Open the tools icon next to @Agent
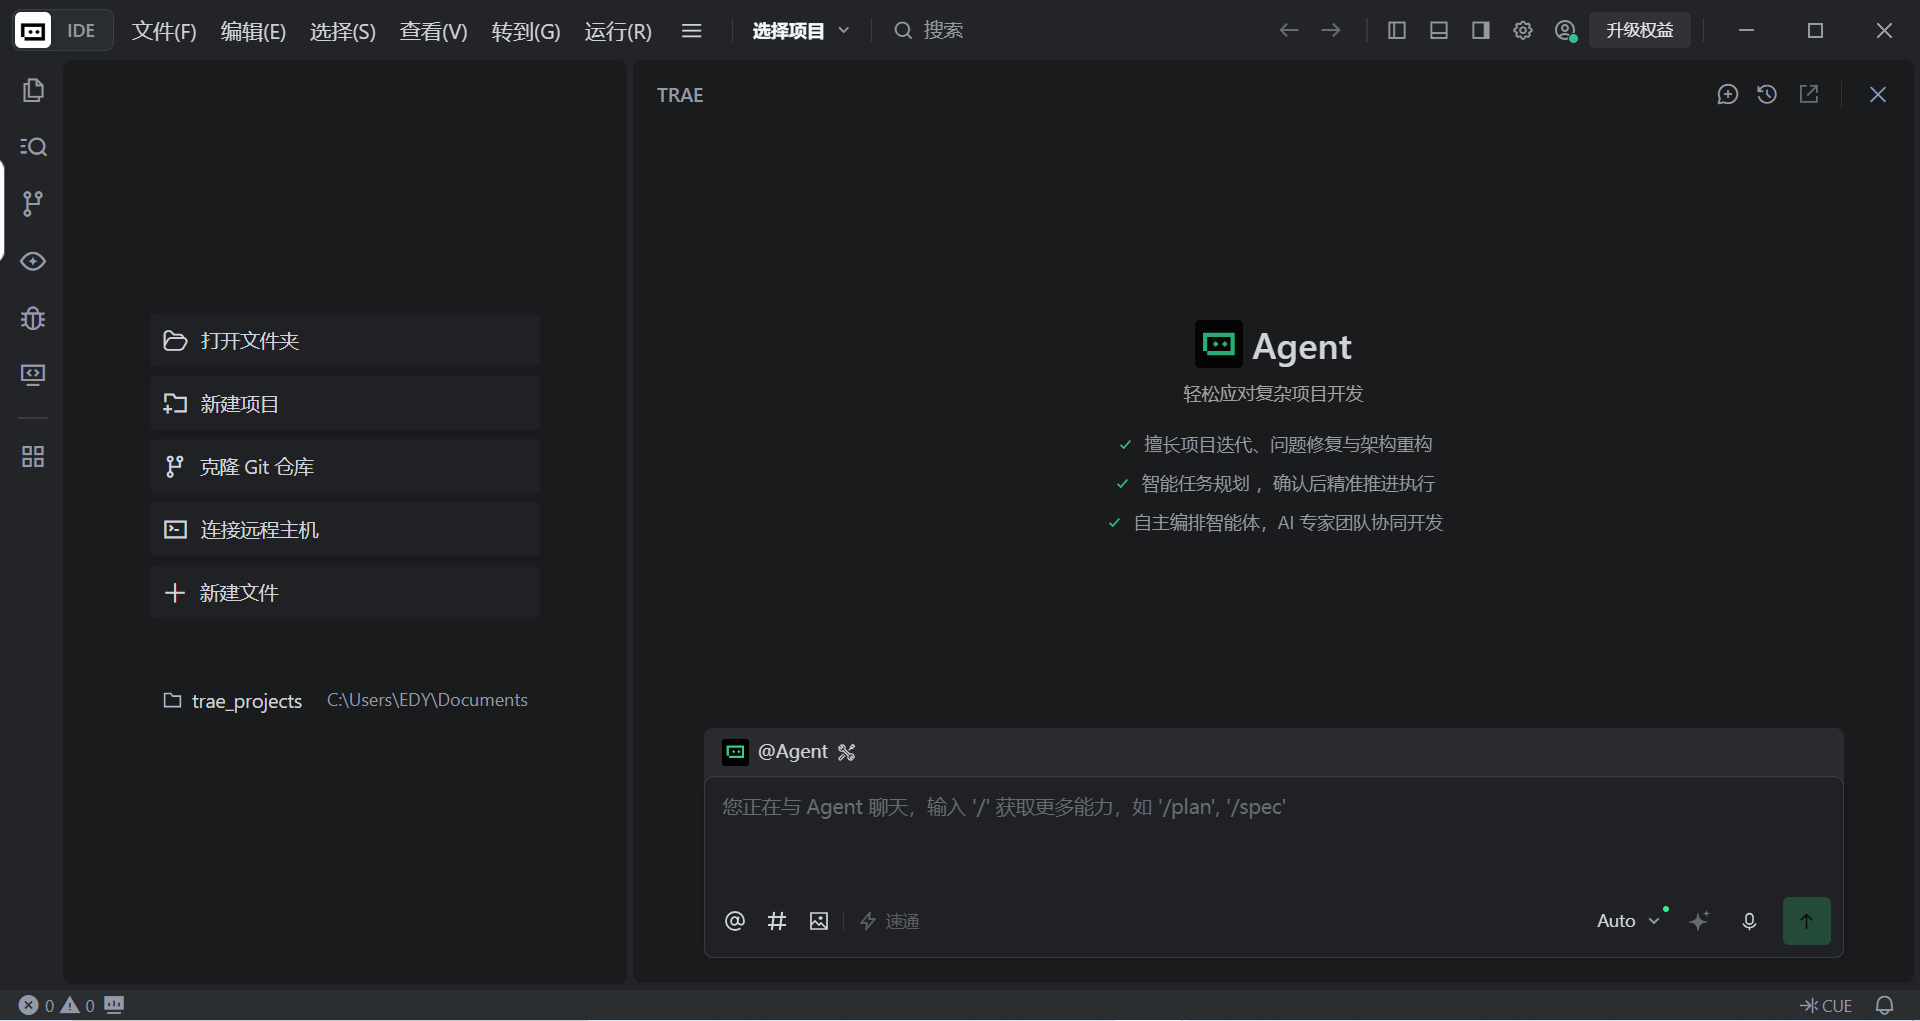The height and width of the screenshot is (1021, 1920). 847,752
